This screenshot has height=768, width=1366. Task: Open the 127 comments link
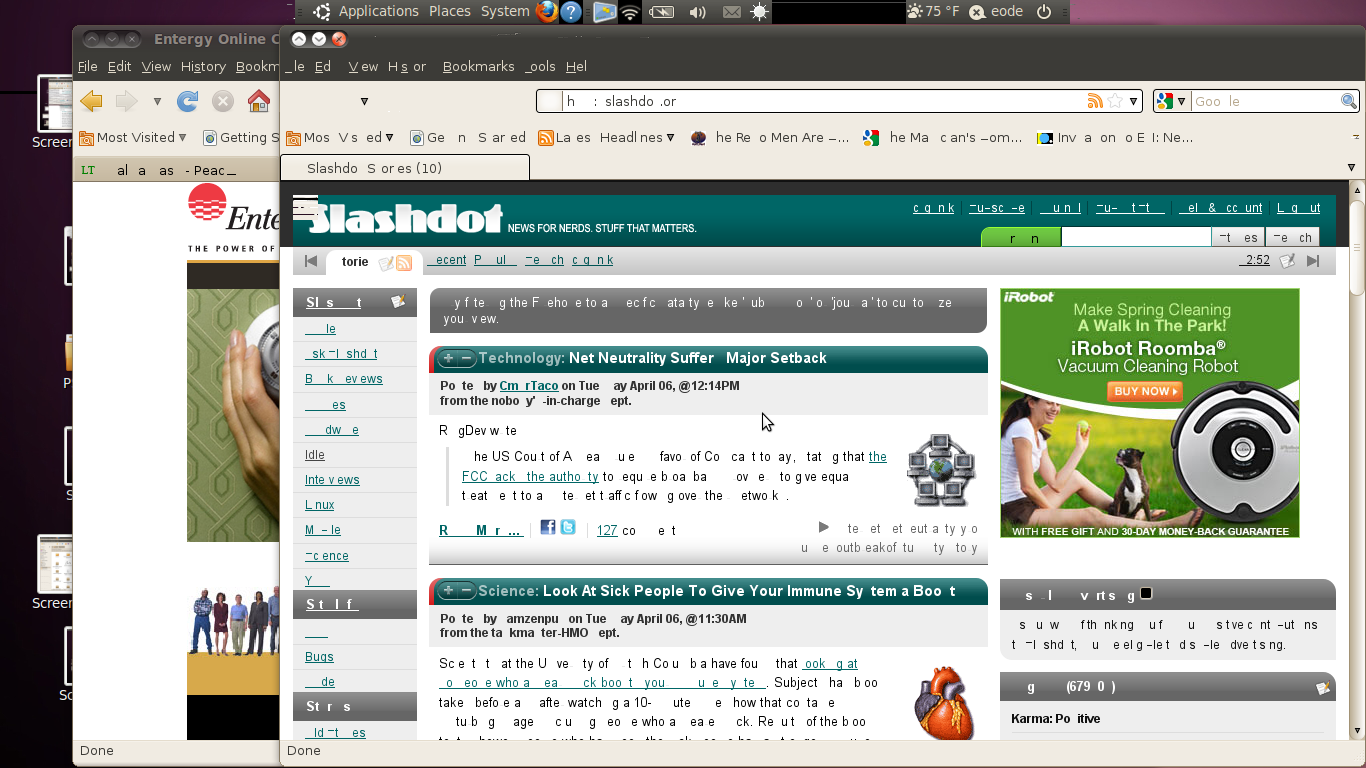coord(607,531)
